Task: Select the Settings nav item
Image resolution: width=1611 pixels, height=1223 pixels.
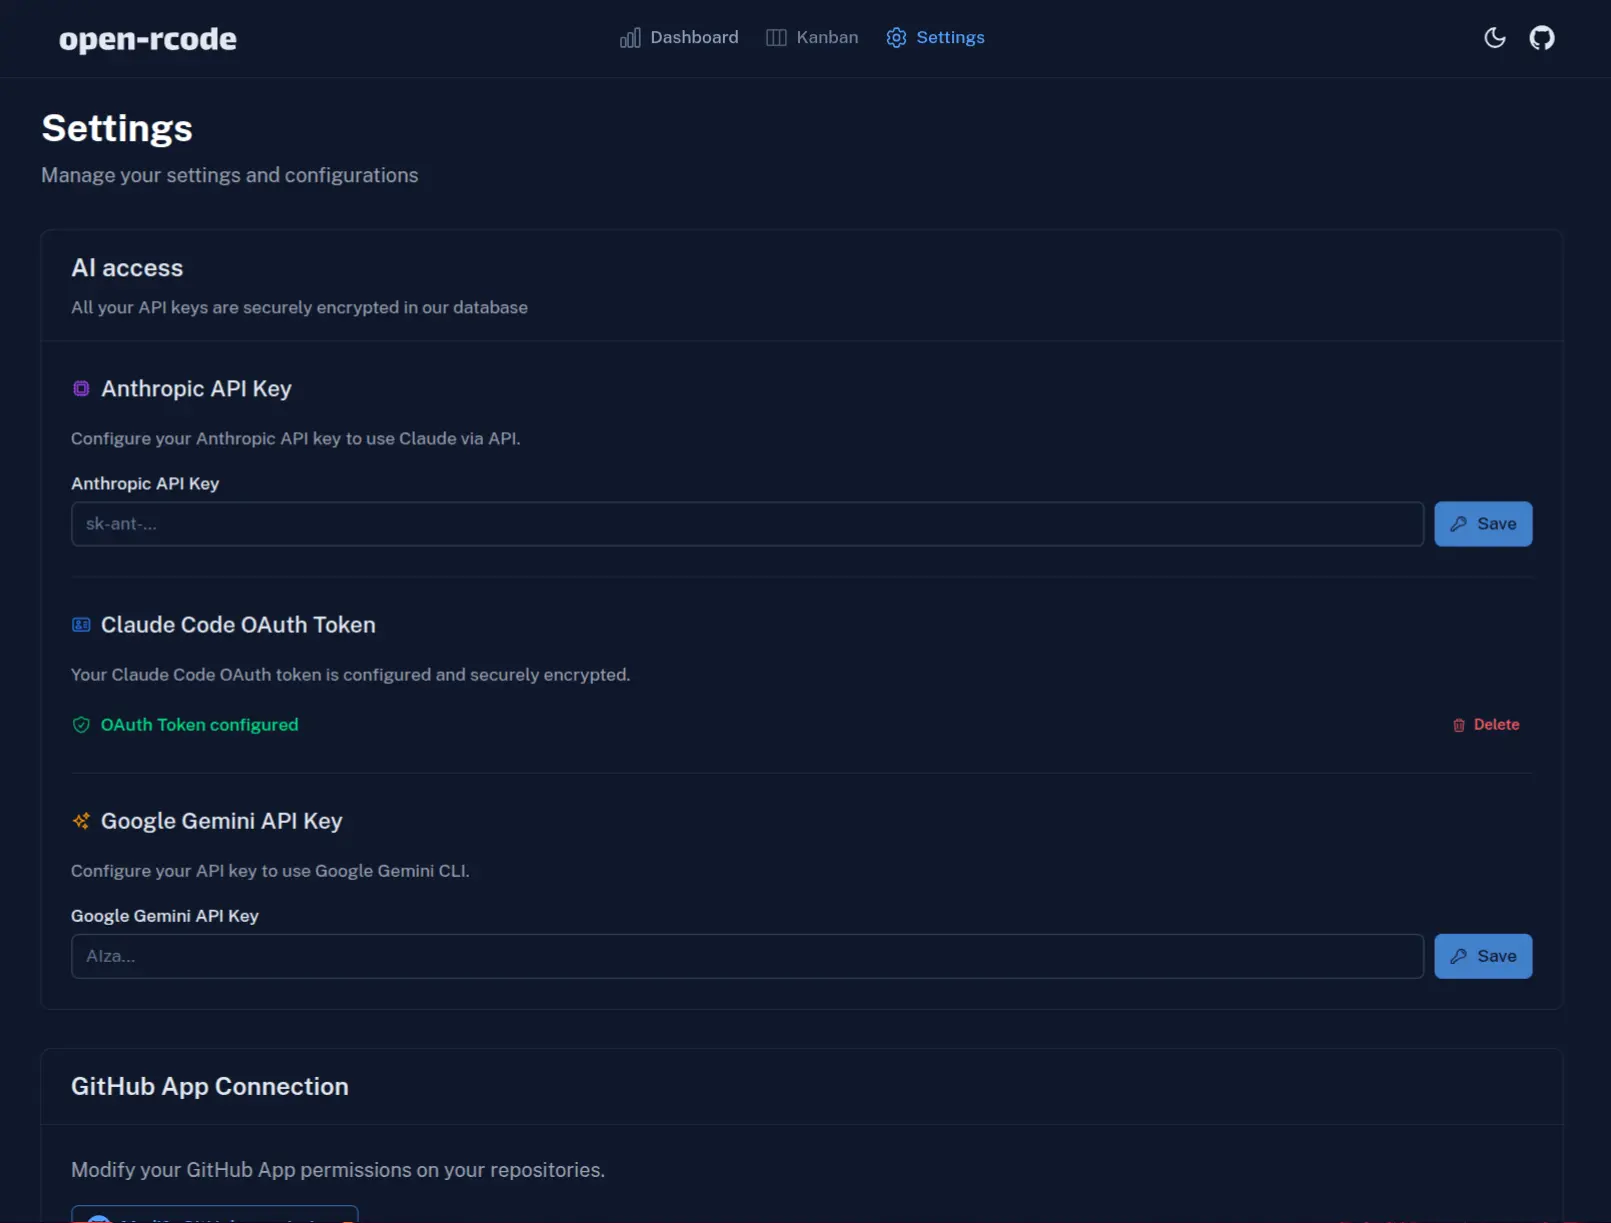Action: [935, 38]
